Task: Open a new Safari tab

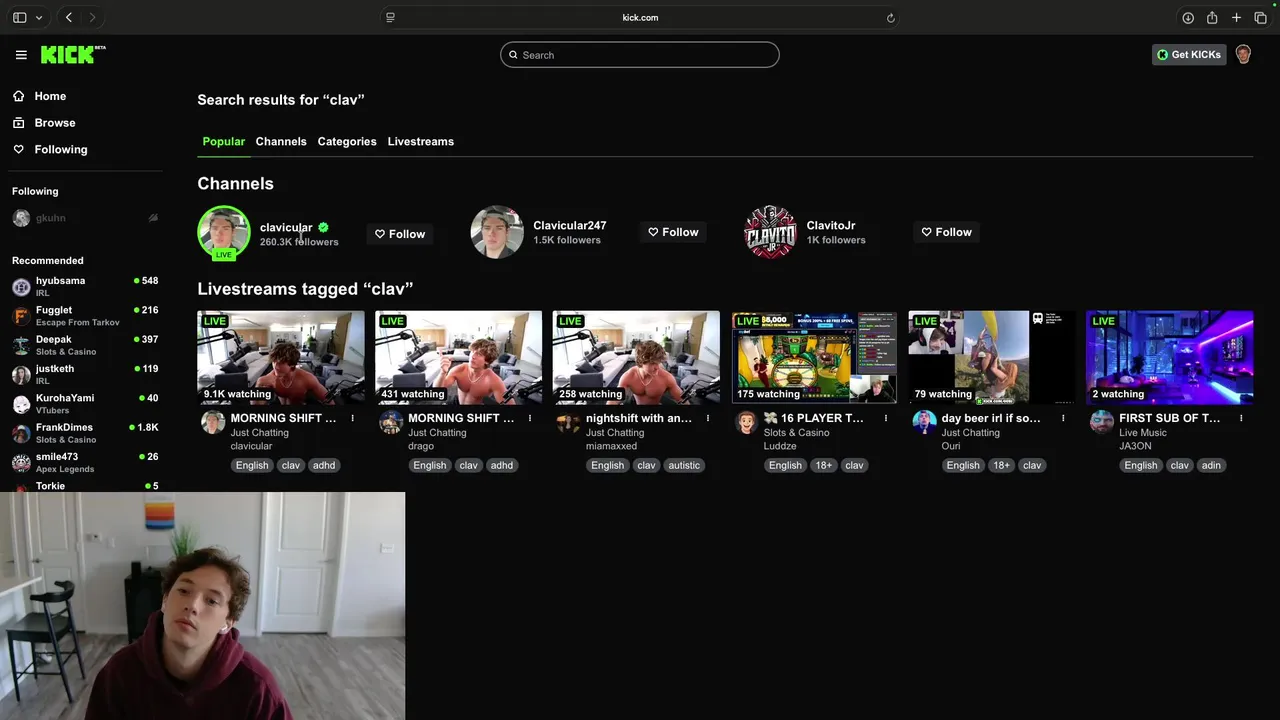Action: (1236, 17)
